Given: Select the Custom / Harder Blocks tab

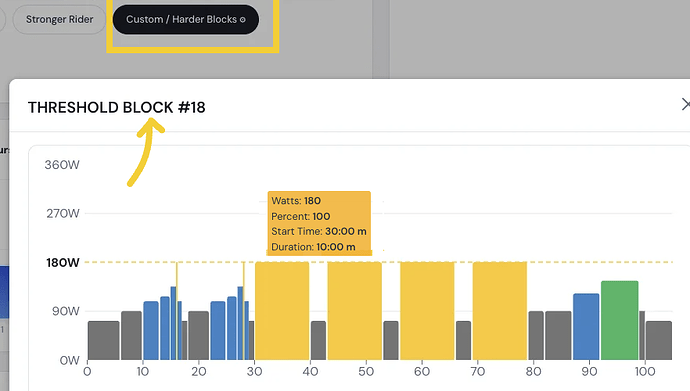Looking at the screenshot, I should coord(186,19).
